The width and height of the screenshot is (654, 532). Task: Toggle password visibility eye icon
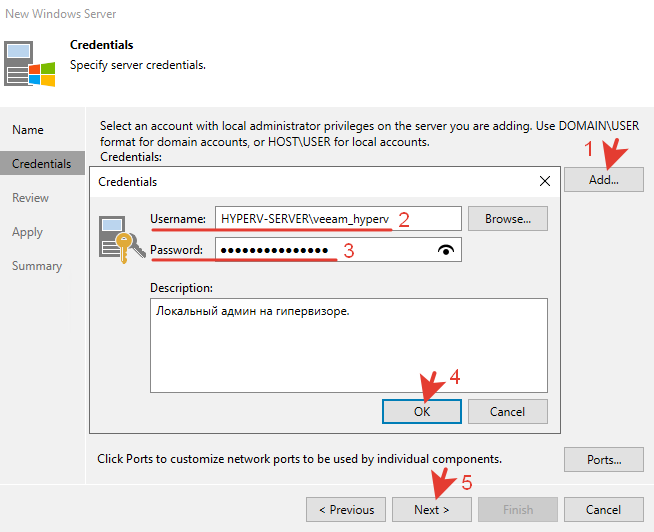tap(446, 250)
